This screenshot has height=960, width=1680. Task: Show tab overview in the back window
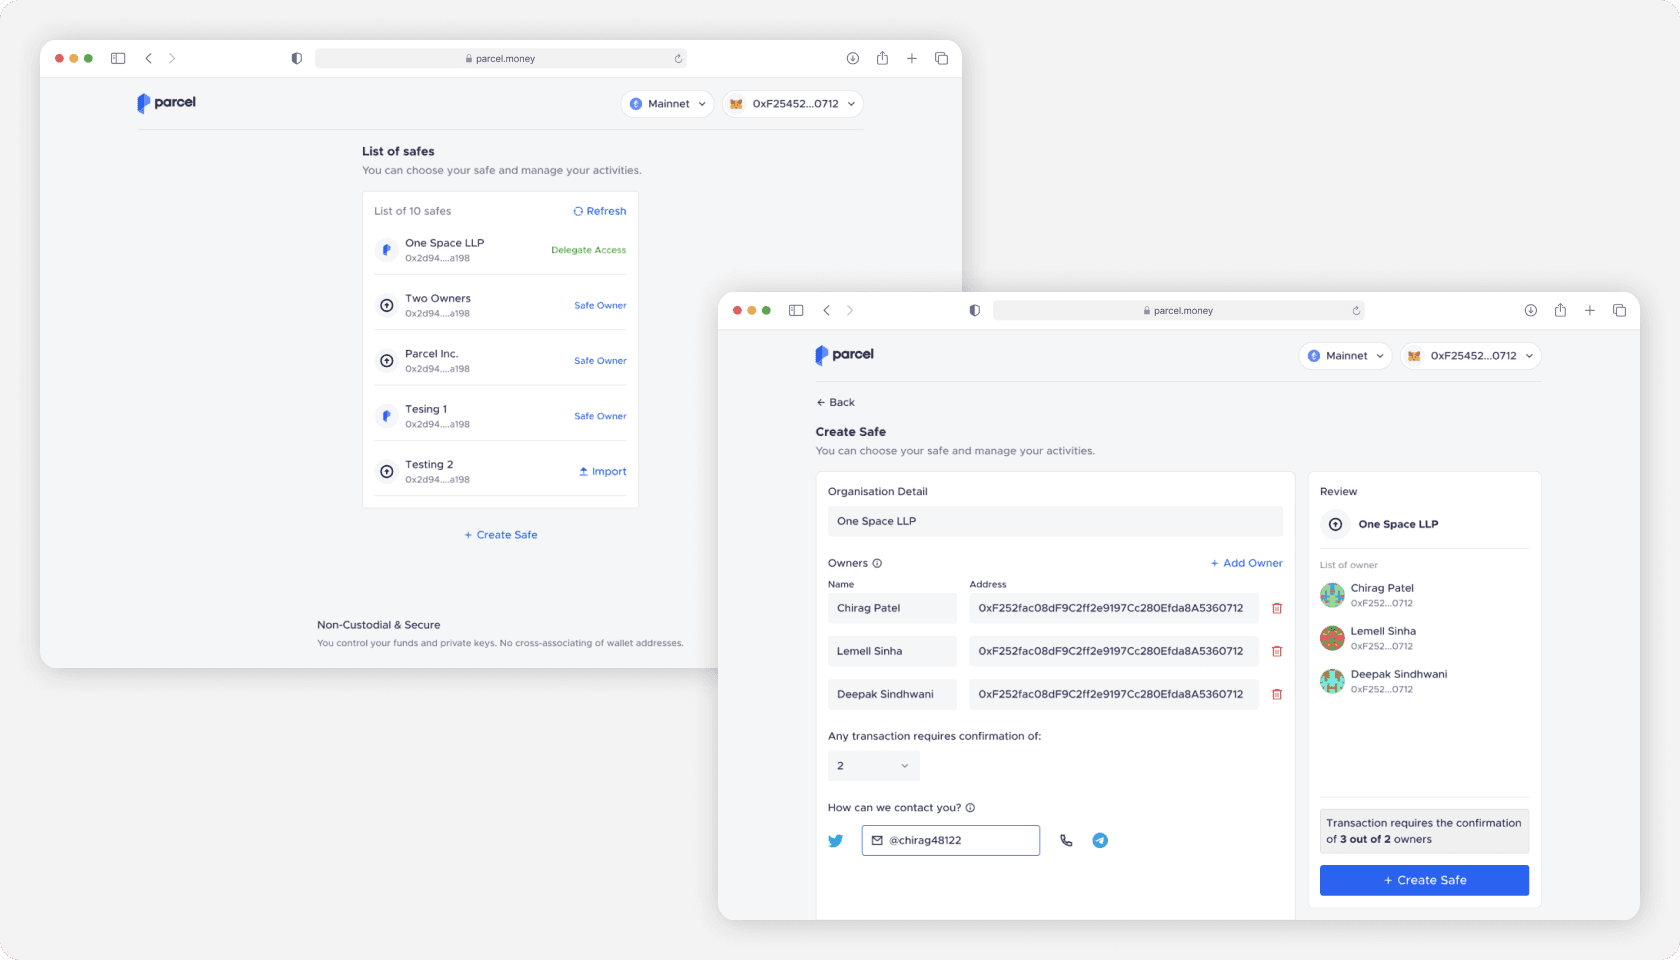941,58
